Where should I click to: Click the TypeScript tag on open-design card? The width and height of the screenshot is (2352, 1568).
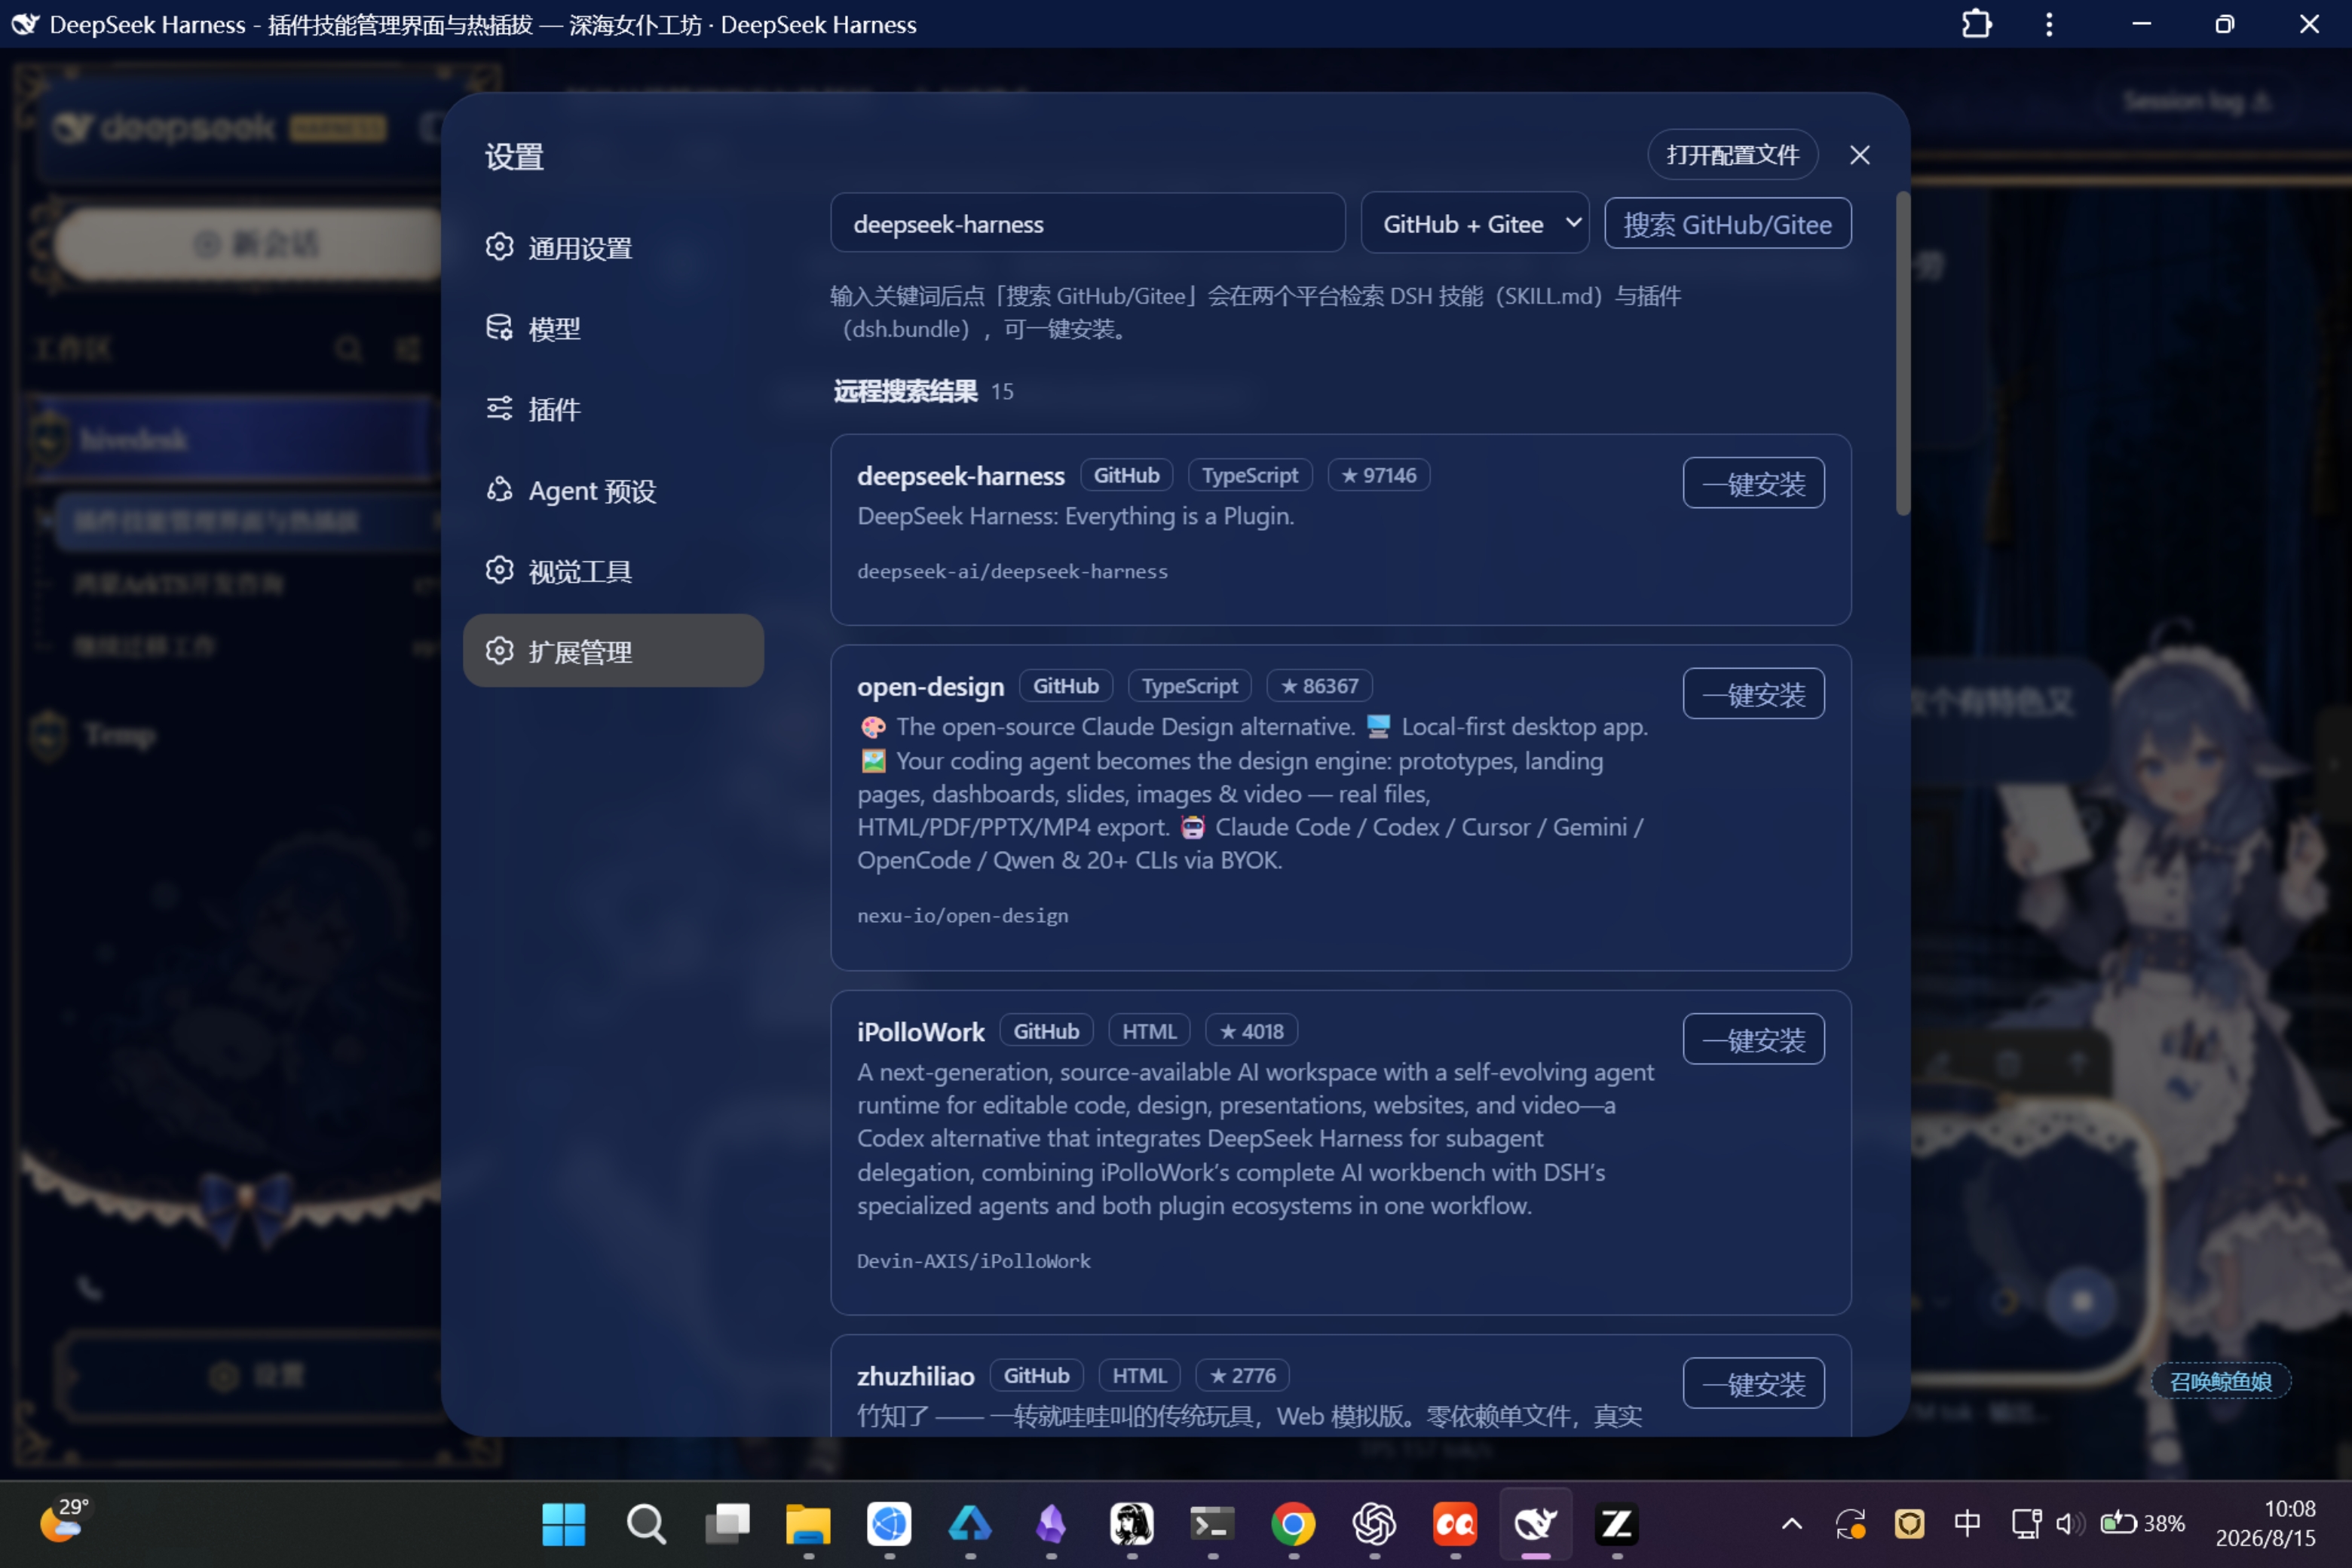click(x=1189, y=686)
